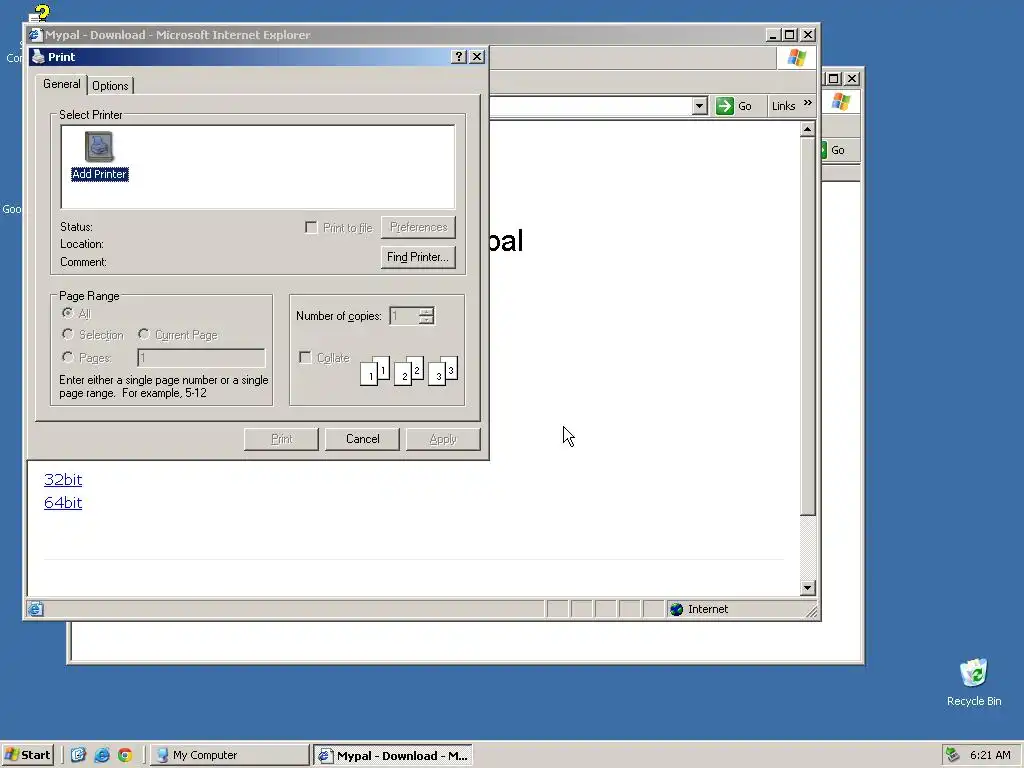1024x768 pixels.
Task: Click the IE icon in the window title bar
Action: [35, 35]
